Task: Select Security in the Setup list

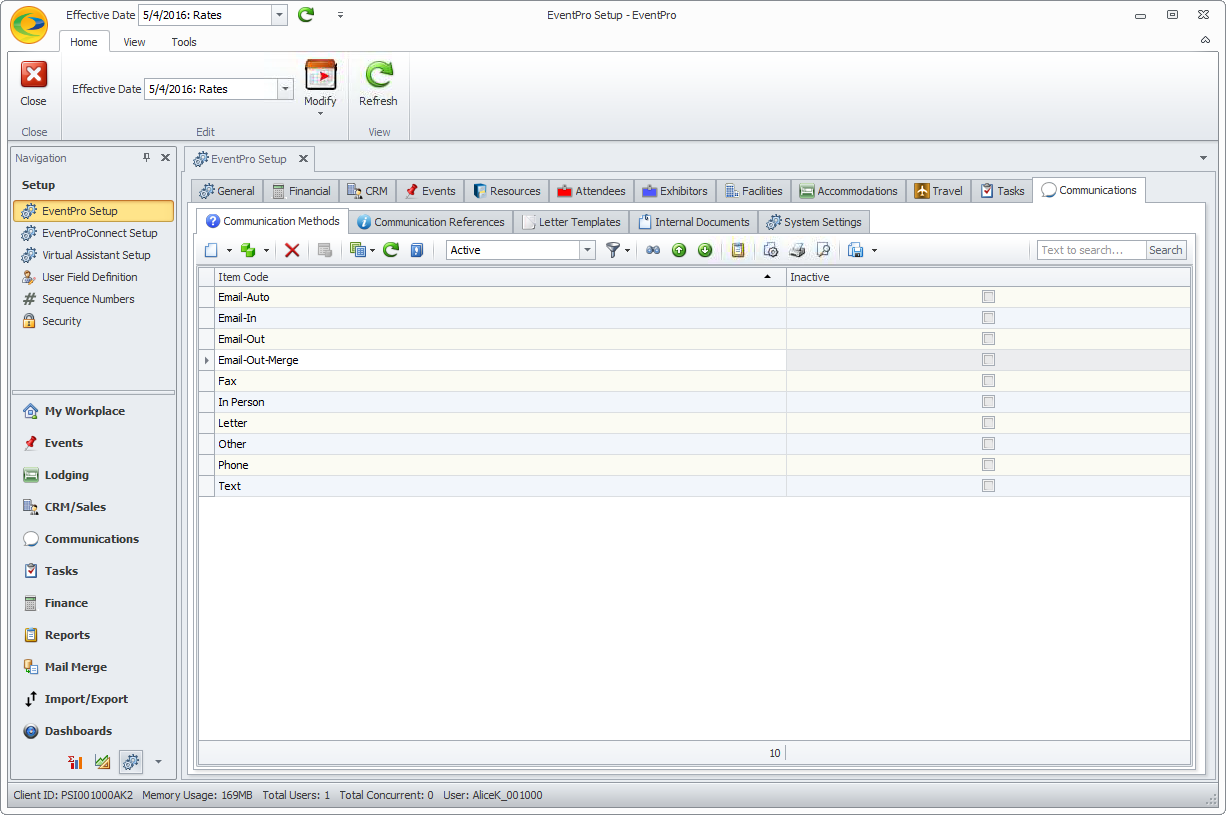Action: pyautogui.click(x=94, y=321)
